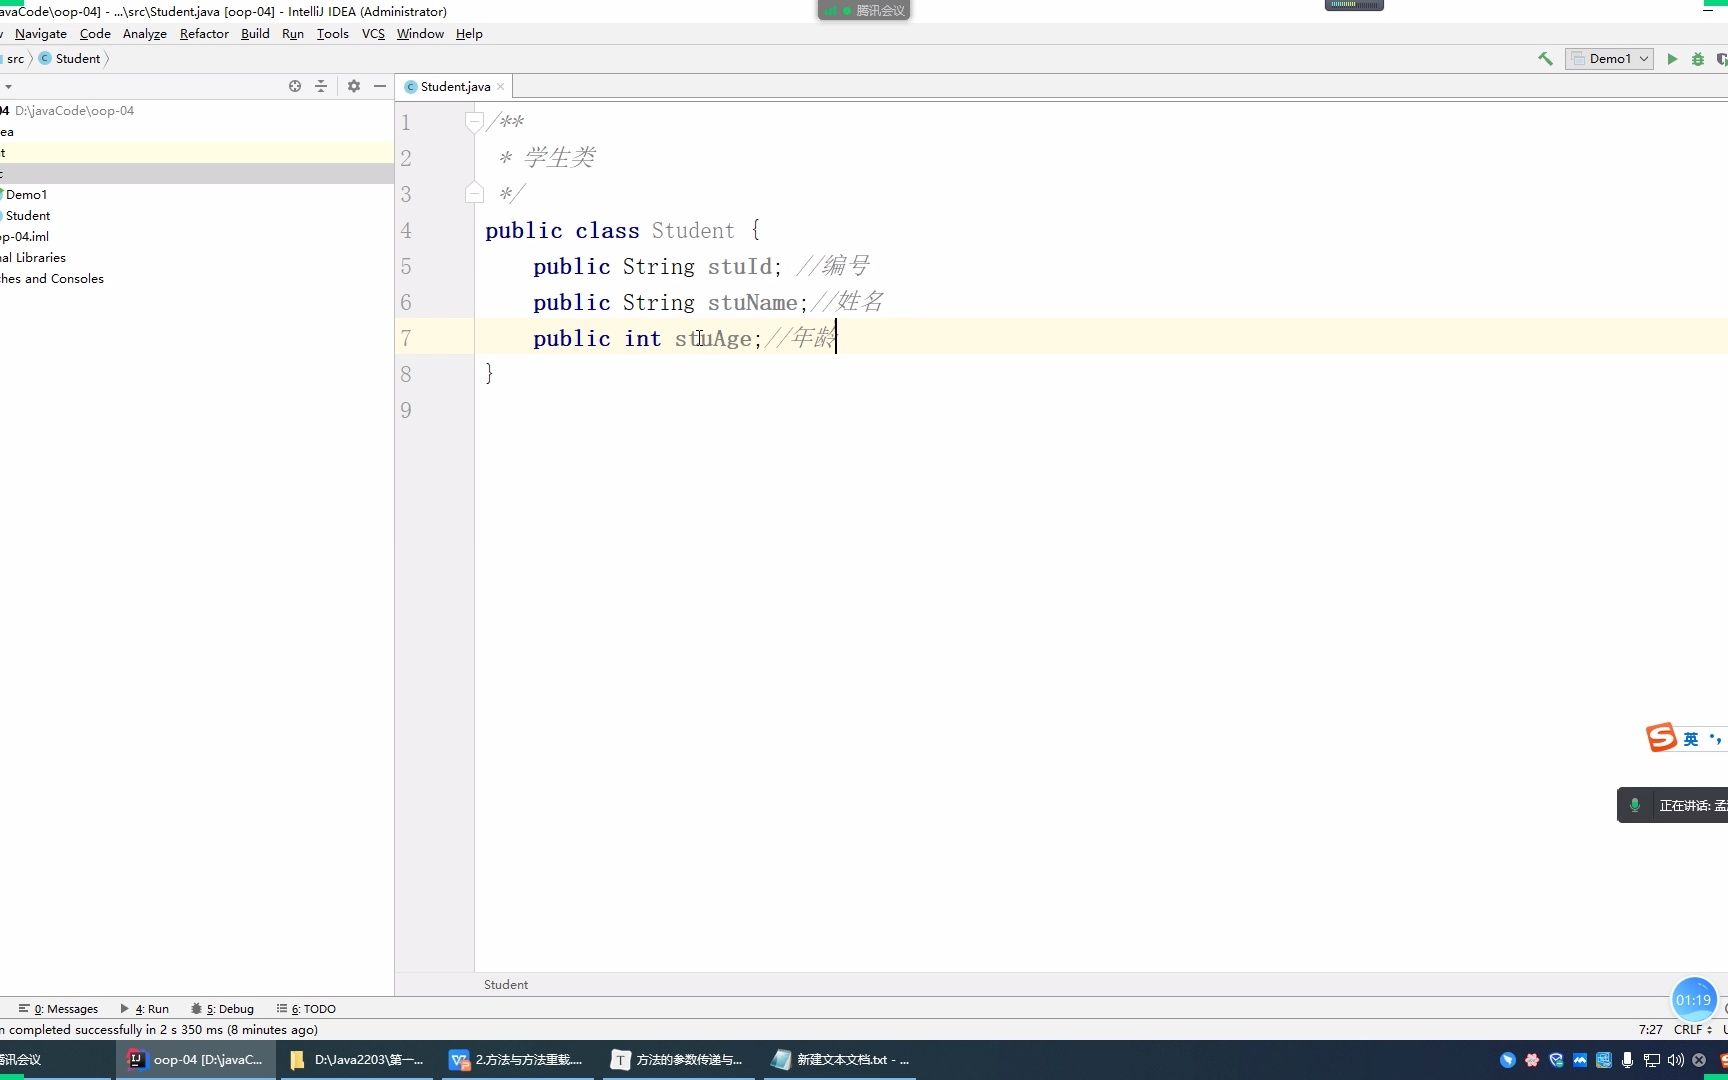Open the Run tool window
1728x1080 pixels.
tap(145, 1009)
